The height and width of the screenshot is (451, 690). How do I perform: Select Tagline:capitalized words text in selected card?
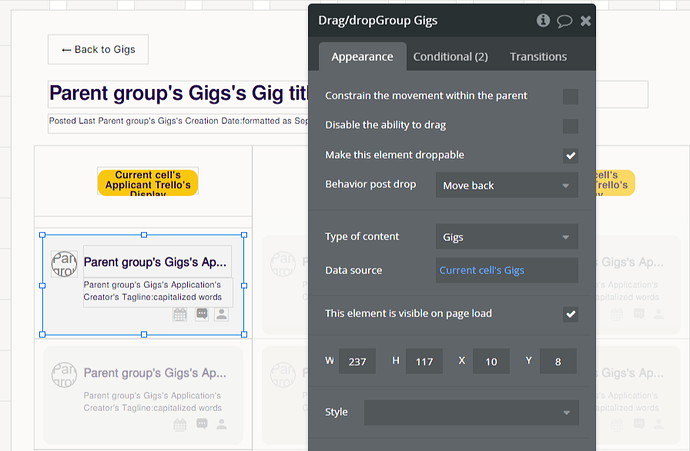tap(158, 291)
